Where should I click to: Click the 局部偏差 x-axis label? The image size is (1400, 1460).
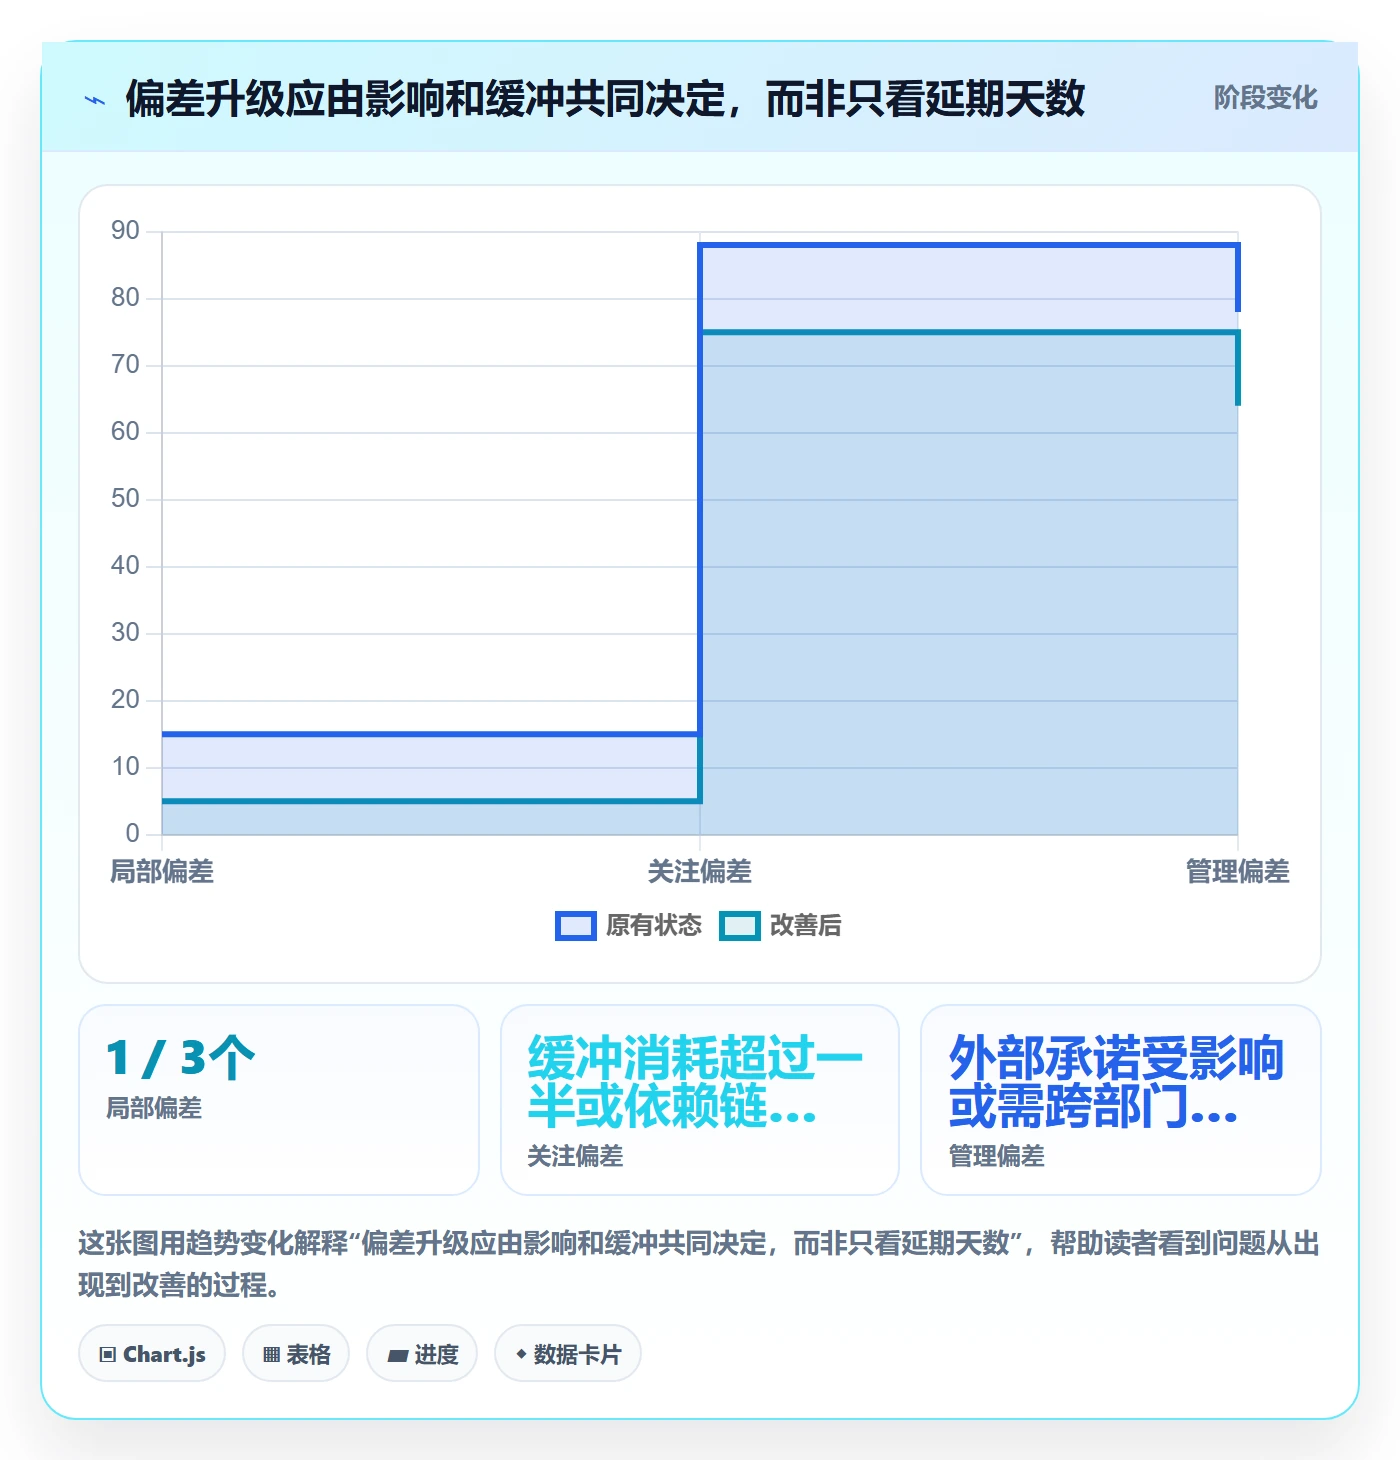coord(162,872)
